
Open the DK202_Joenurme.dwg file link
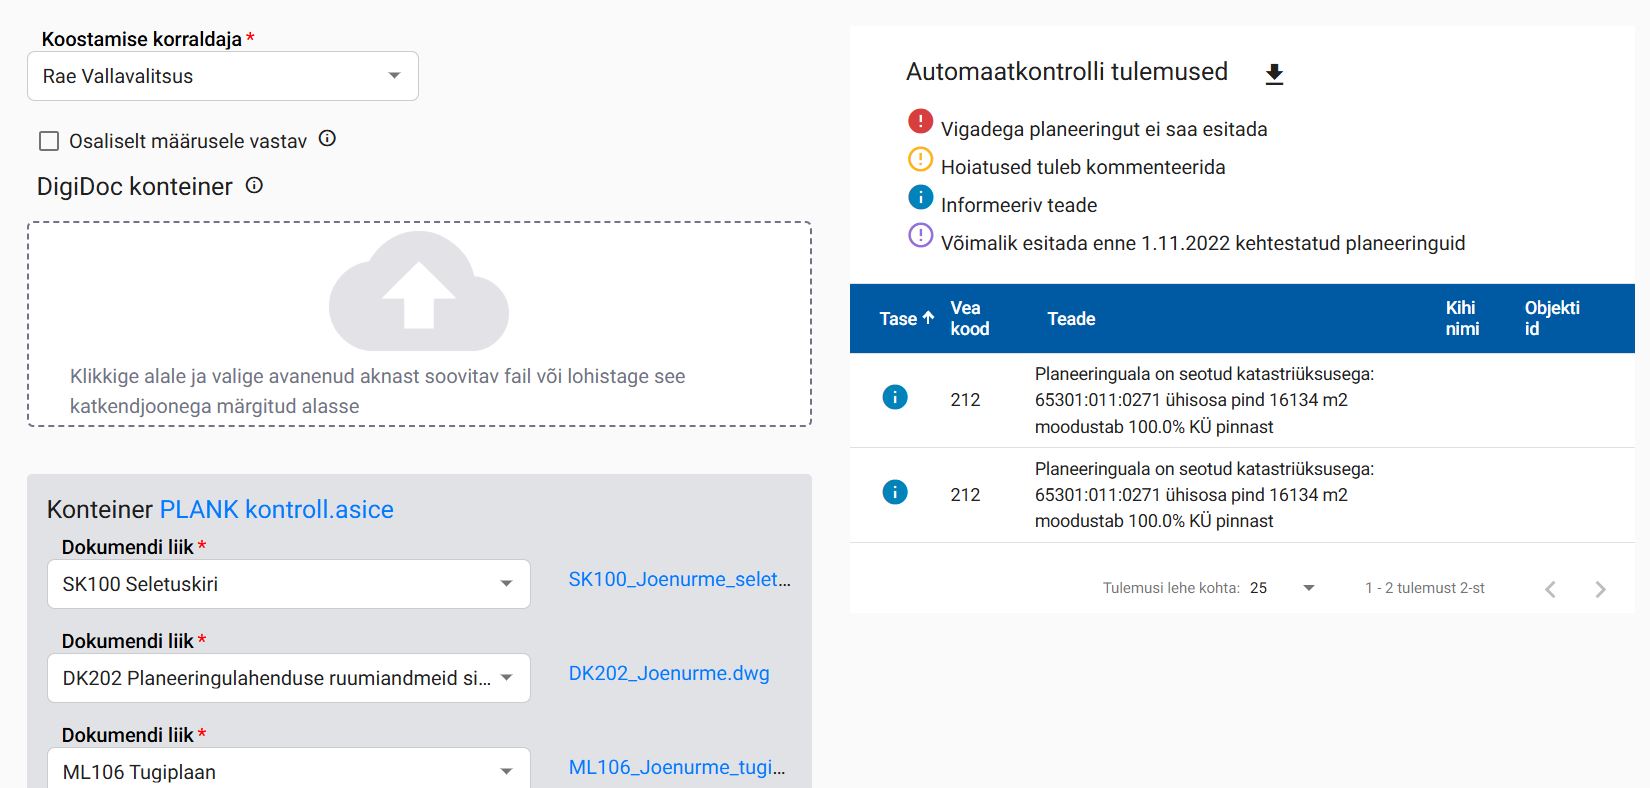pyautogui.click(x=669, y=673)
